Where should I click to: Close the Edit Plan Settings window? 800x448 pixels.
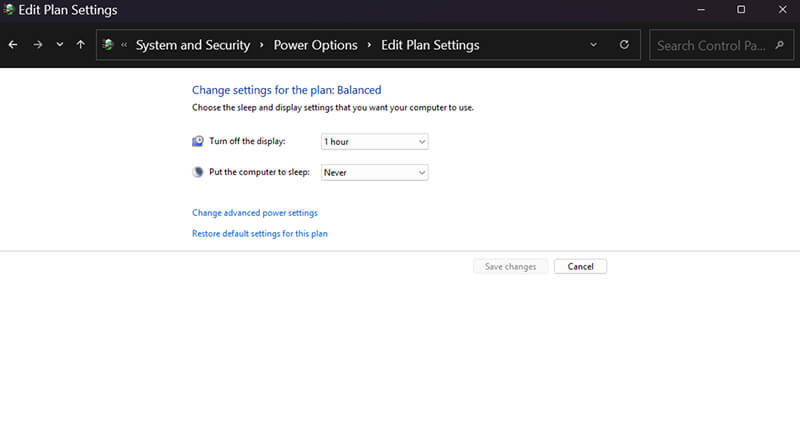[x=782, y=10]
